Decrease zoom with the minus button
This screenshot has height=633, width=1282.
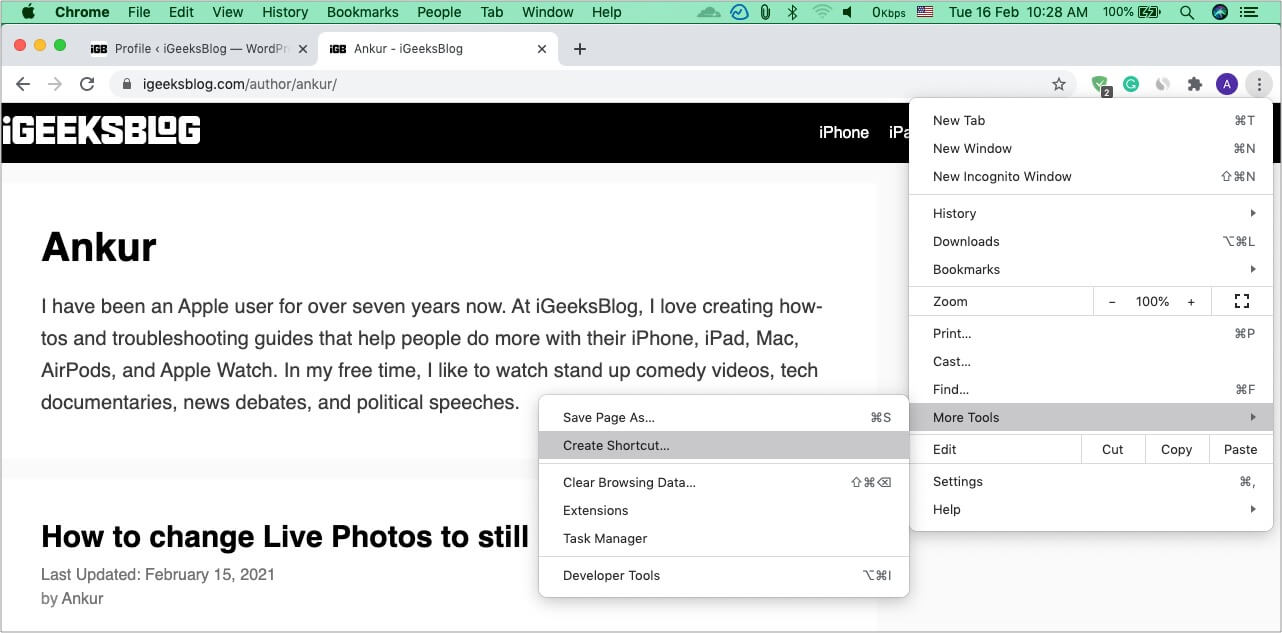click(1112, 301)
